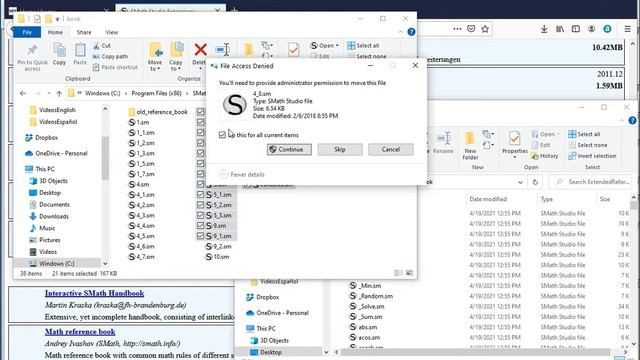Click the Cut scissors icon
This screenshot has width=640, height=360.
96,46
